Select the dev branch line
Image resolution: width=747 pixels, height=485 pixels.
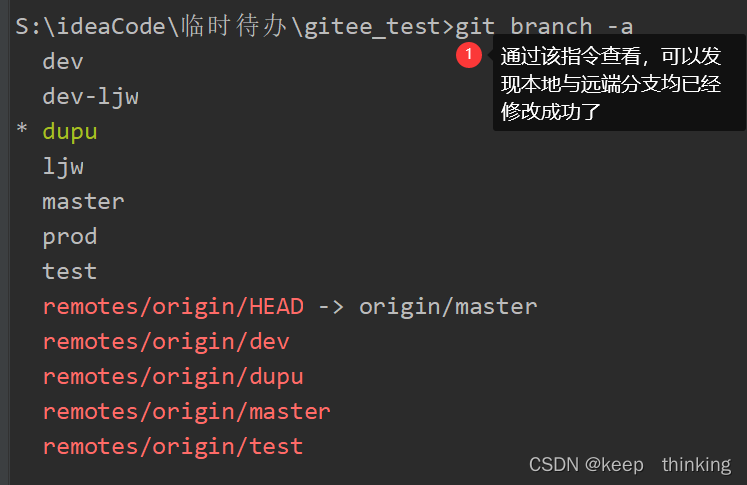pyautogui.click(x=63, y=61)
